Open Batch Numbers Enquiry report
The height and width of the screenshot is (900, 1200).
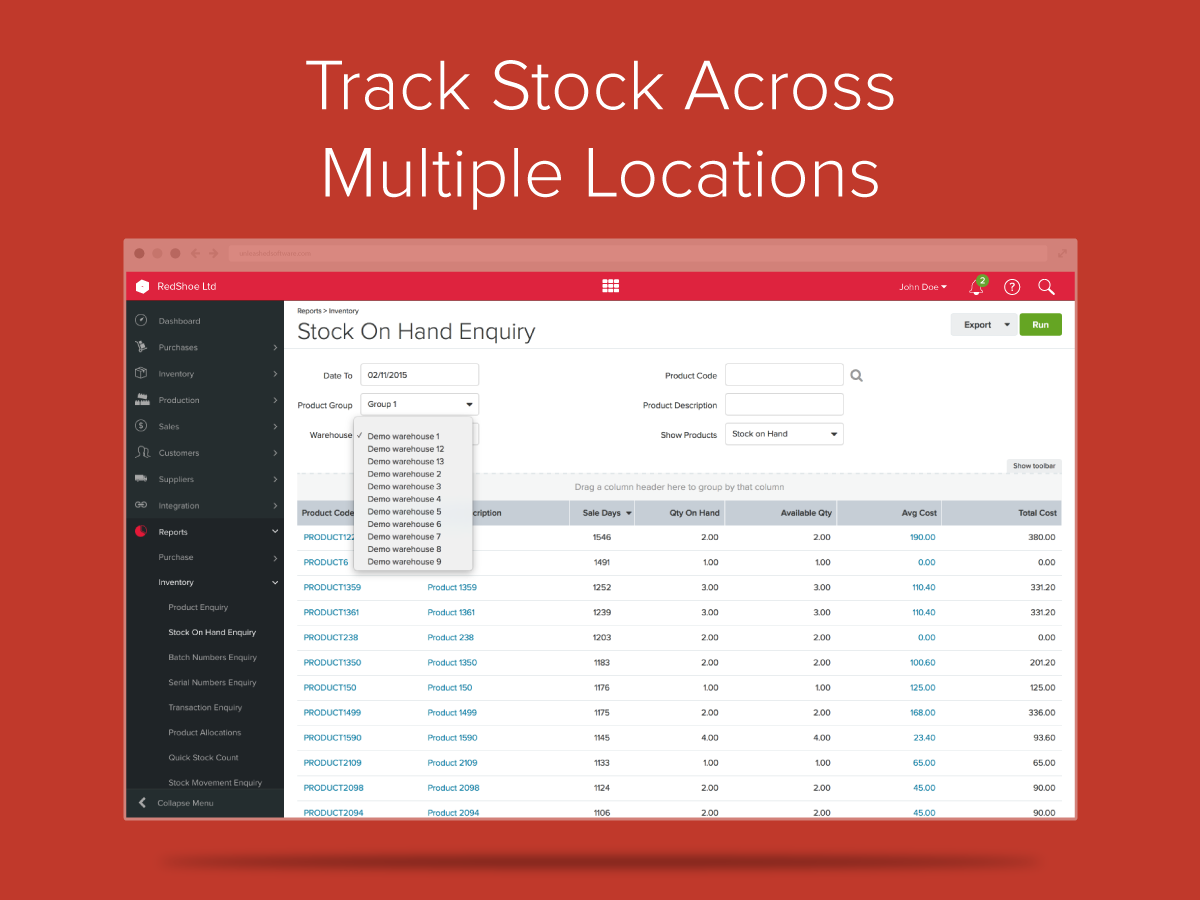click(x=212, y=657)
